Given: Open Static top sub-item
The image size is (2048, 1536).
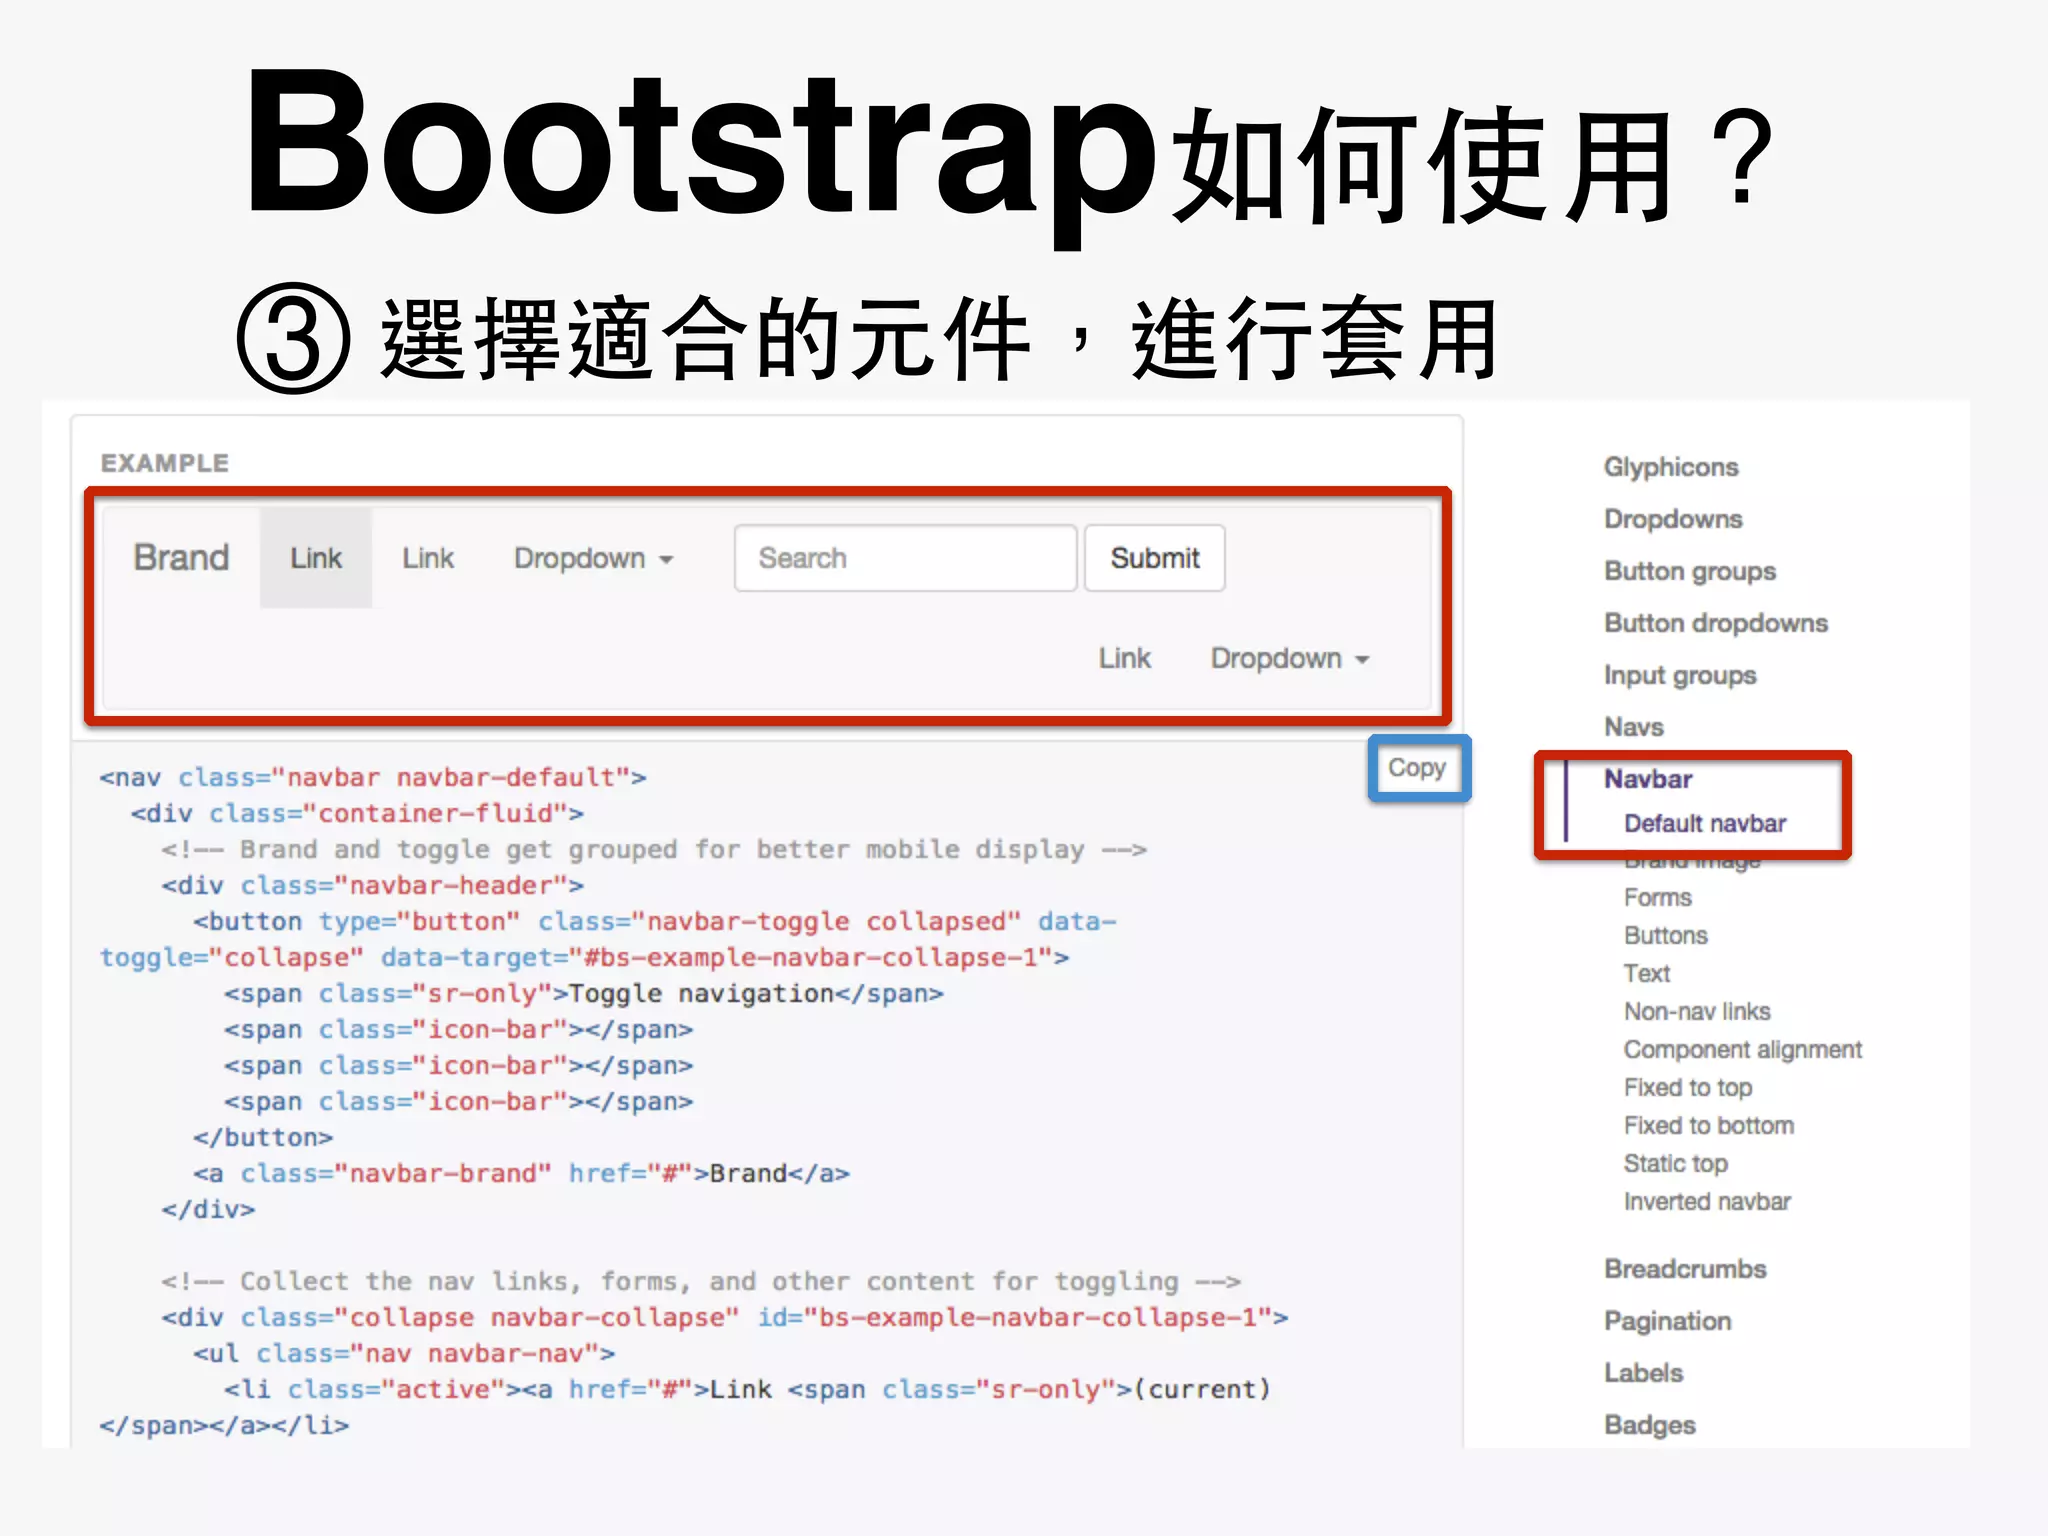Looking at the screenshot, I should [1676, 1163].
